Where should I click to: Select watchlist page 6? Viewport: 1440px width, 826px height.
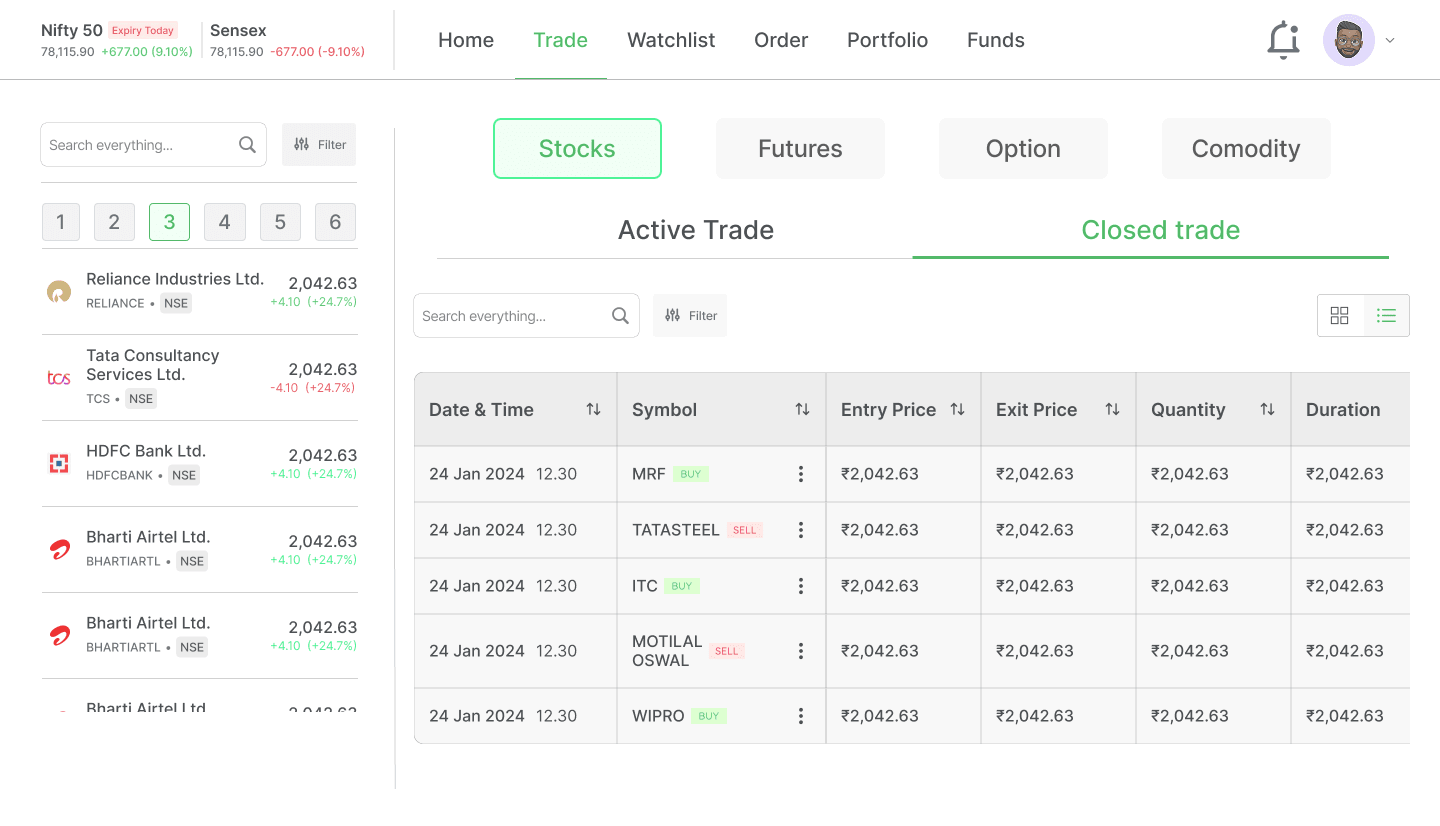pyautogui.click(x=335, y=222)
